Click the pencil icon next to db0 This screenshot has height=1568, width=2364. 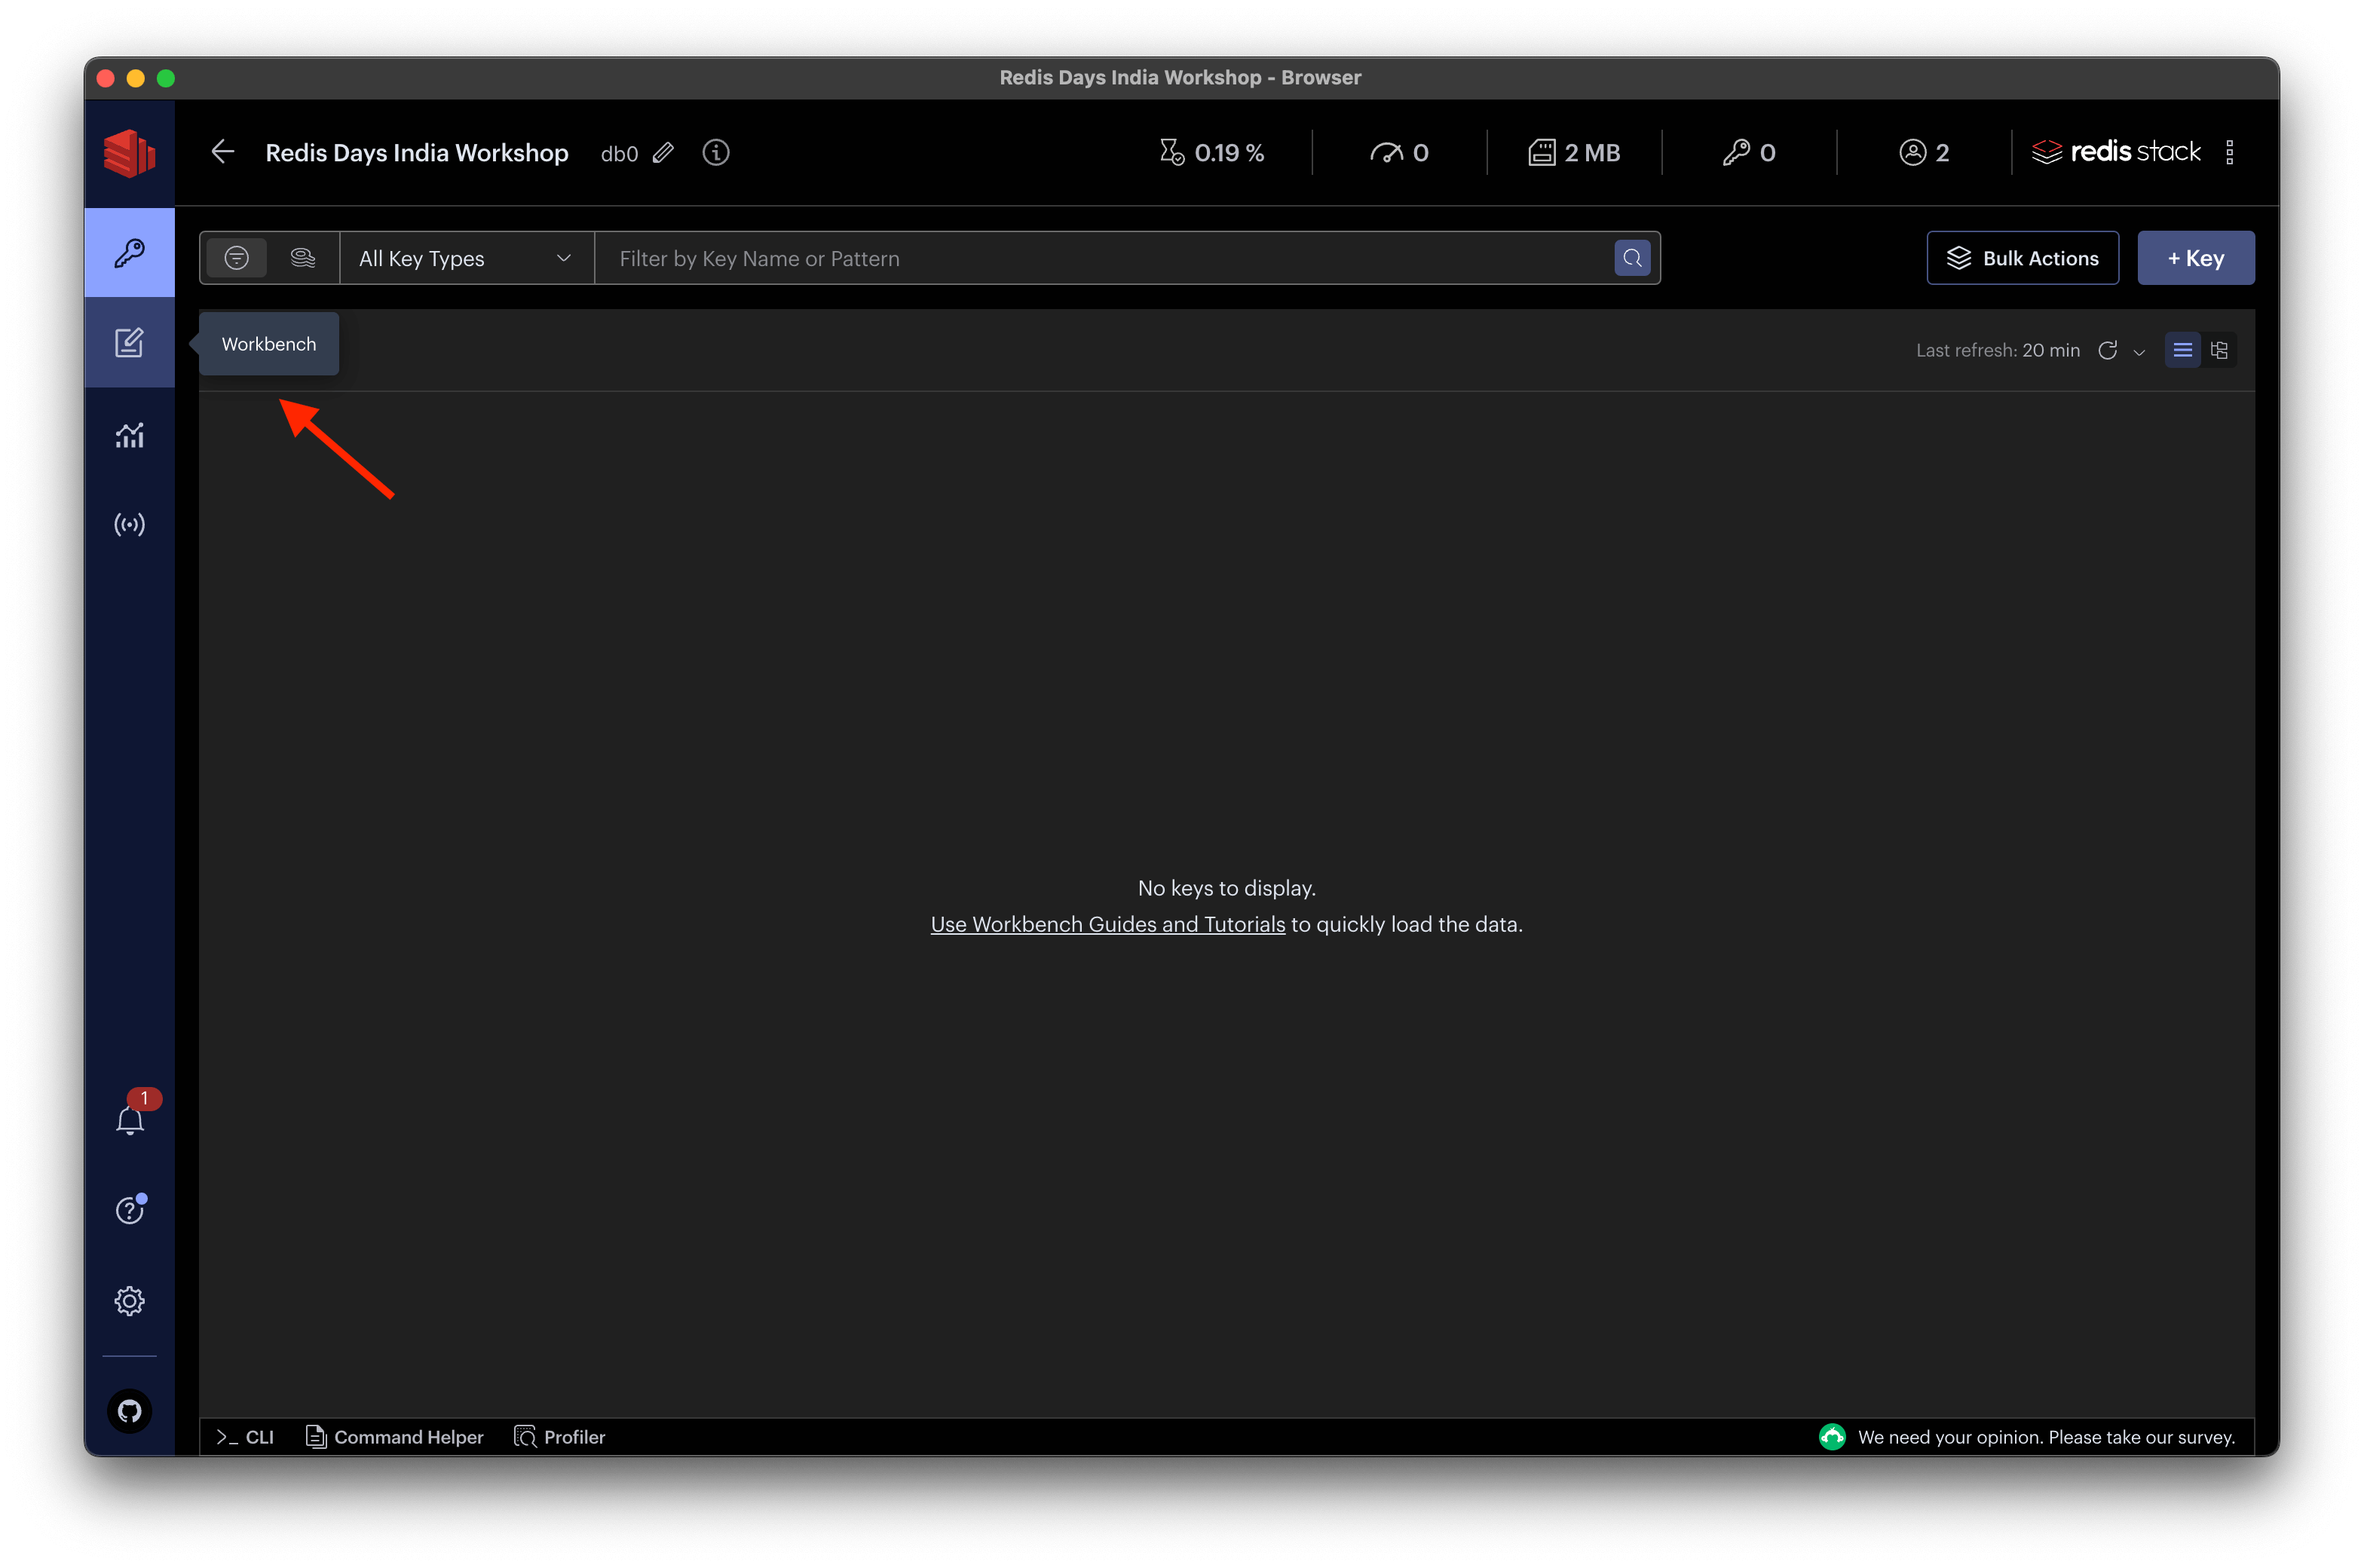click(663, 152)
